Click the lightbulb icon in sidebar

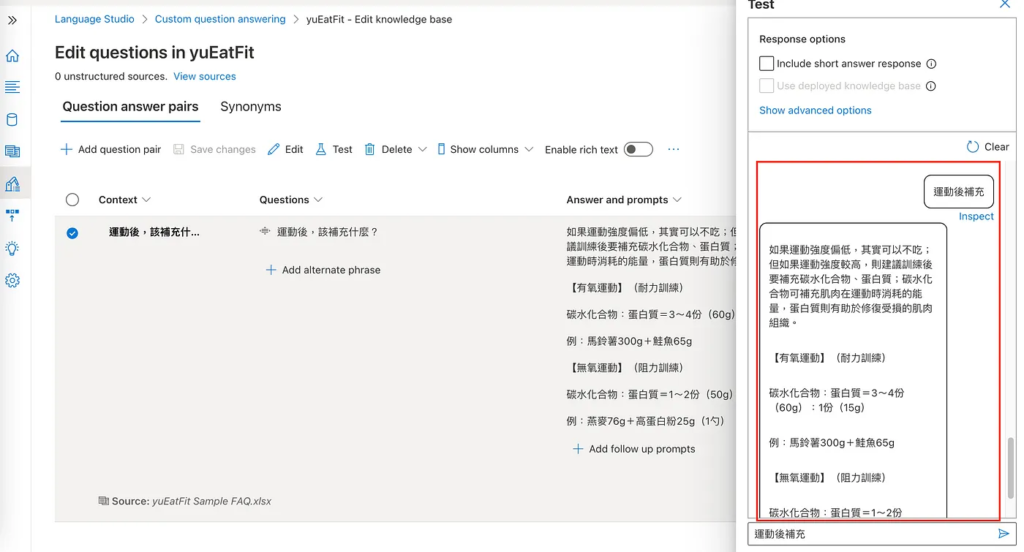[x=12, y=249]
